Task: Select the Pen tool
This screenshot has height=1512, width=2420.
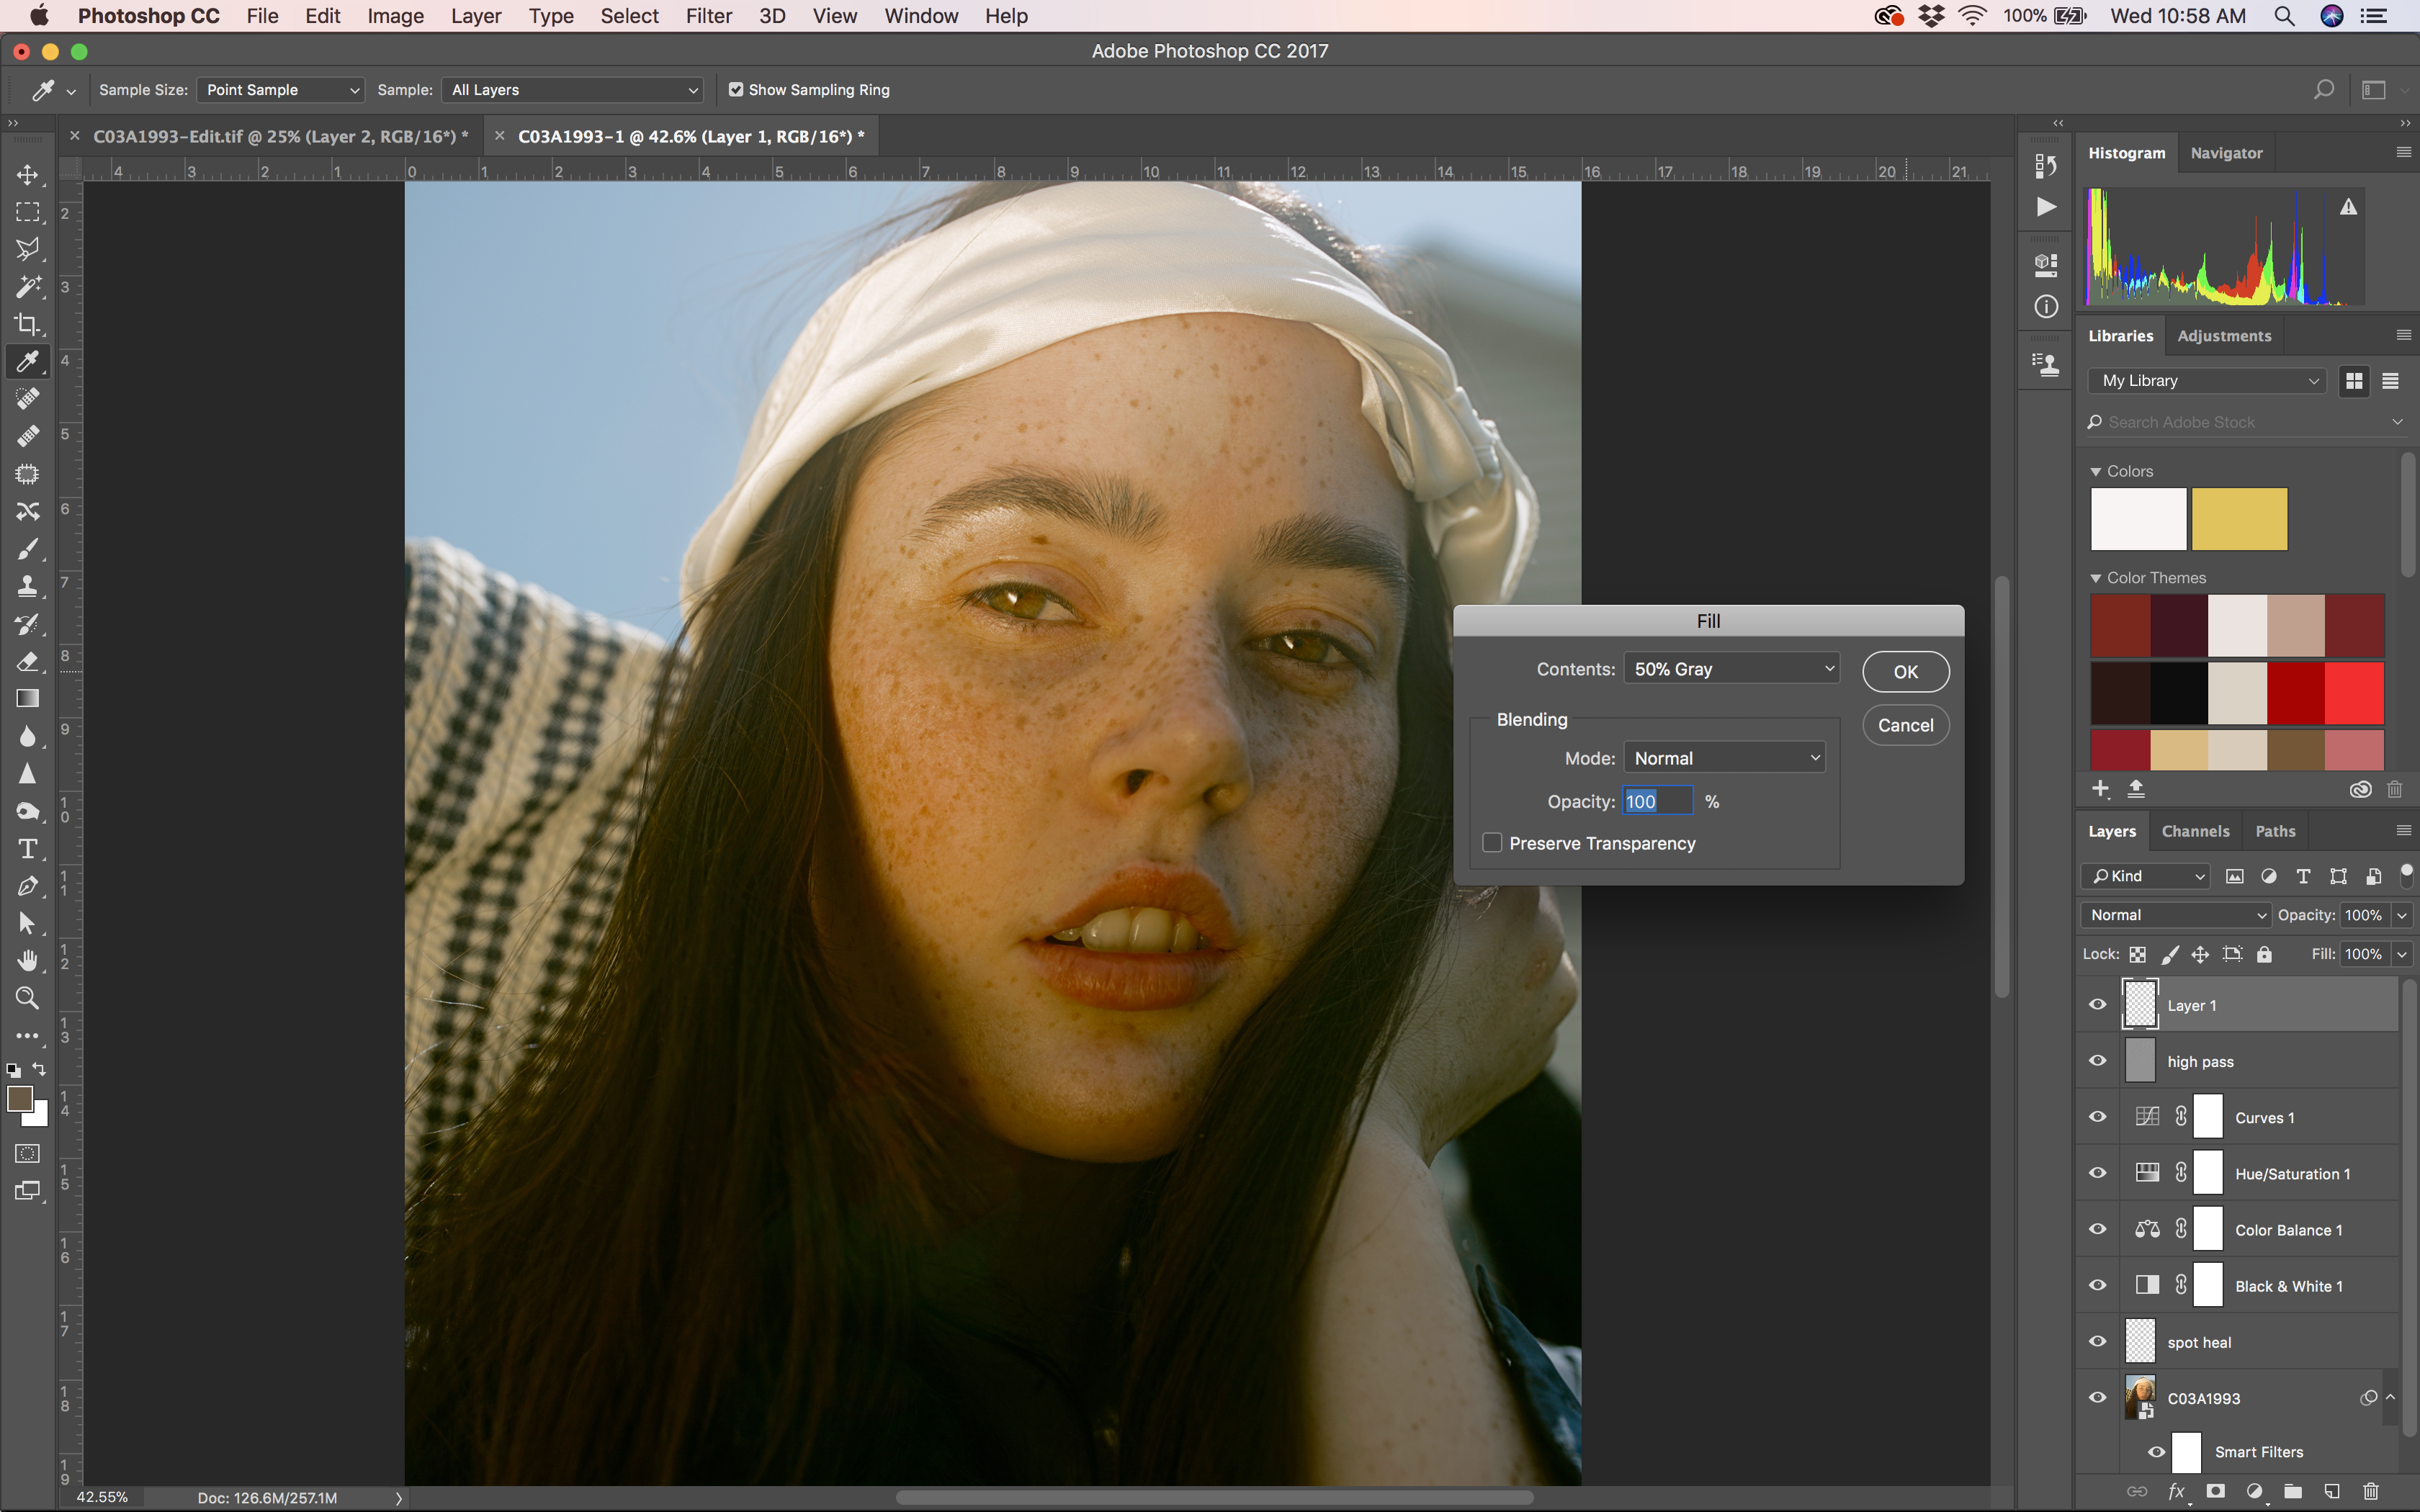Action: (x=28, y=886)
